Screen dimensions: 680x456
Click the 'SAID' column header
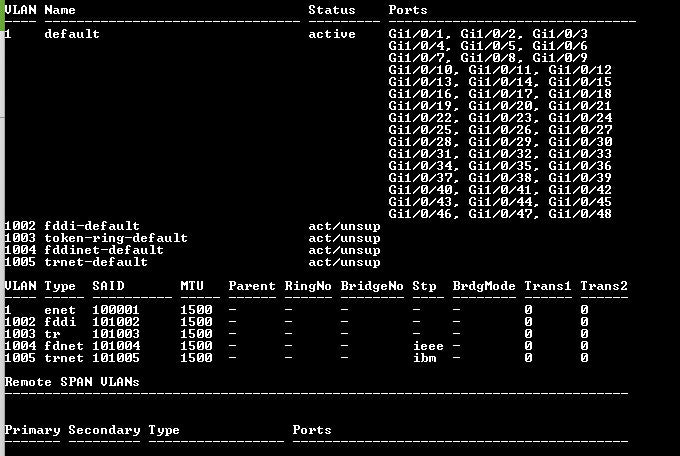(x=108, y=286)
